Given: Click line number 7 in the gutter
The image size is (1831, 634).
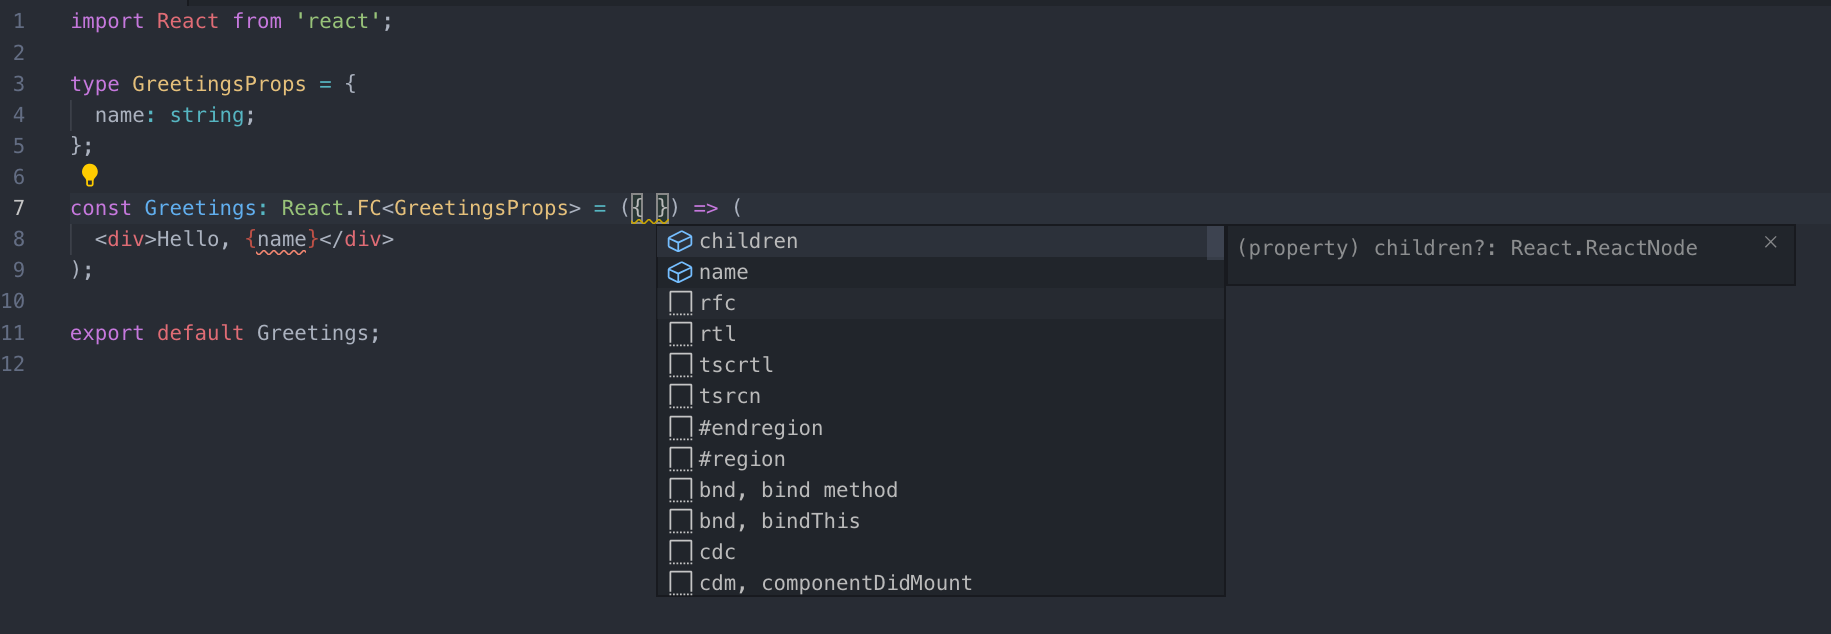Looking at the screenshot, I should click(x=18, y=208).
